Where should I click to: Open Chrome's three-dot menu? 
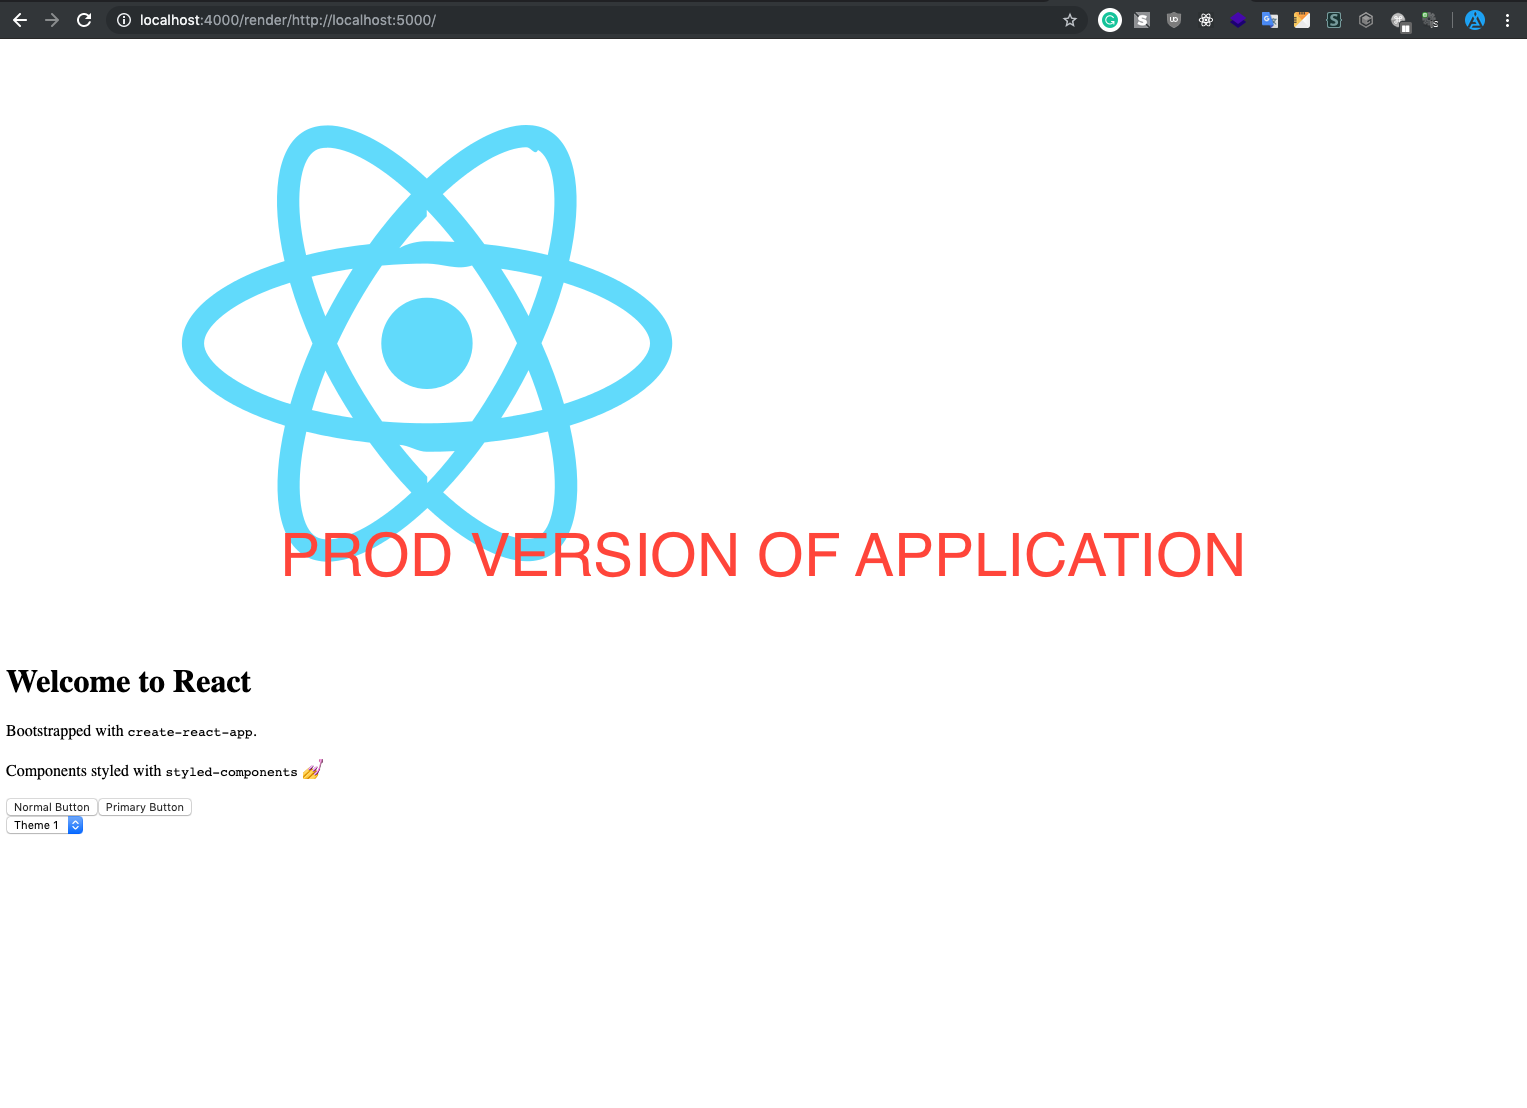pyautogui.click(x=1508, y=19)
